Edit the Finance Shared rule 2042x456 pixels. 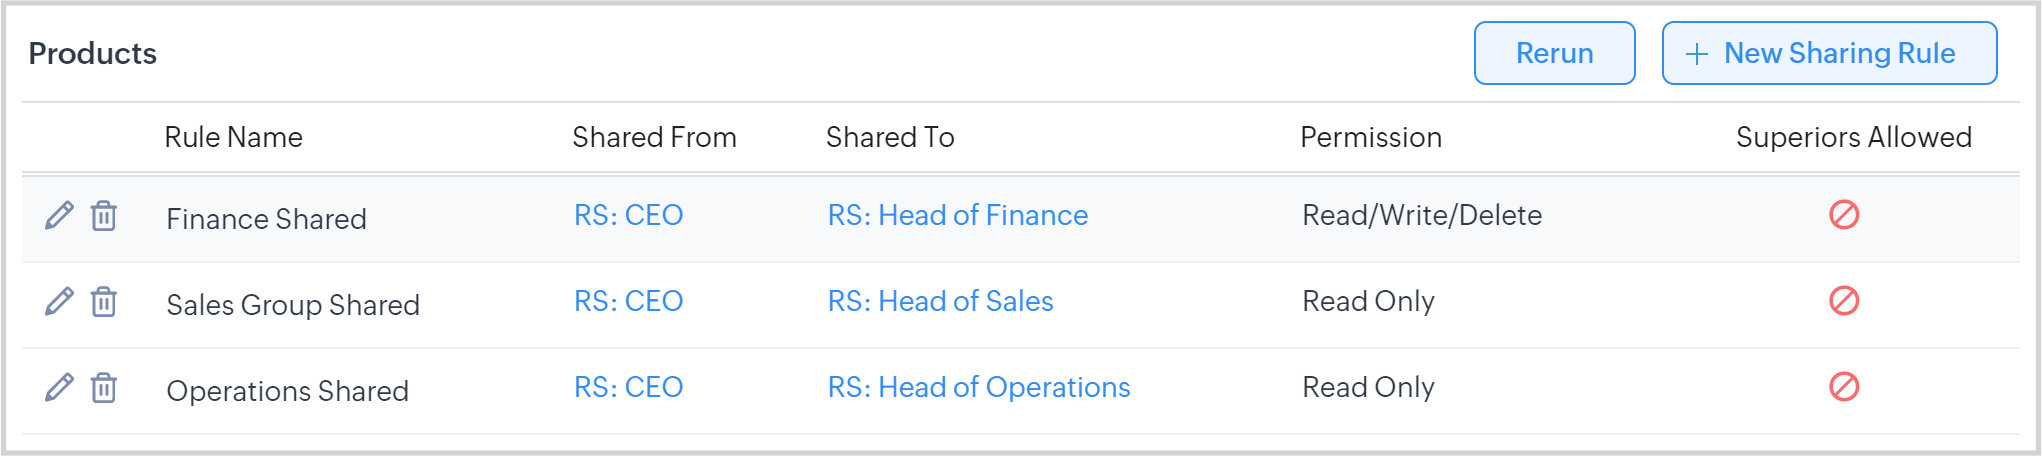(x=59, y=215)
